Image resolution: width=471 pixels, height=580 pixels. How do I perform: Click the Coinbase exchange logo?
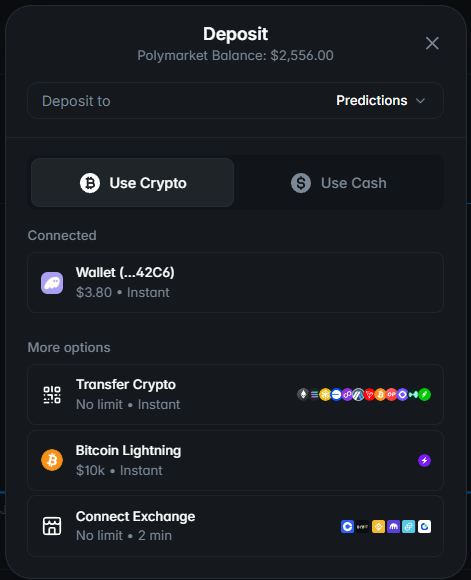point(347,526)
